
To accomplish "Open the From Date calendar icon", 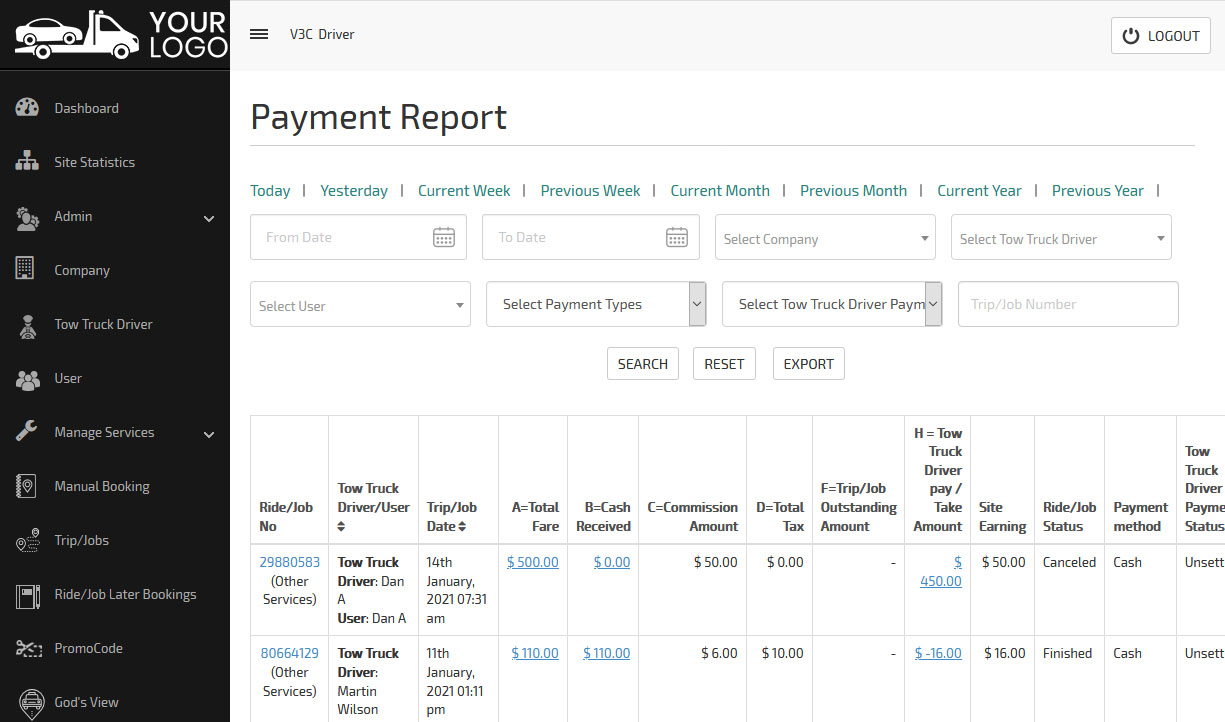I will pyautogui.click(x=444, y=237).
